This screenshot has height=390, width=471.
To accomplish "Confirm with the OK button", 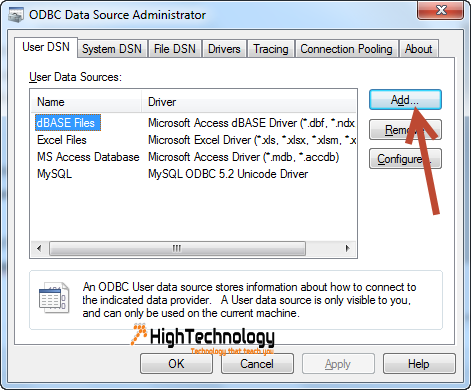I will (x=176, y=364).
